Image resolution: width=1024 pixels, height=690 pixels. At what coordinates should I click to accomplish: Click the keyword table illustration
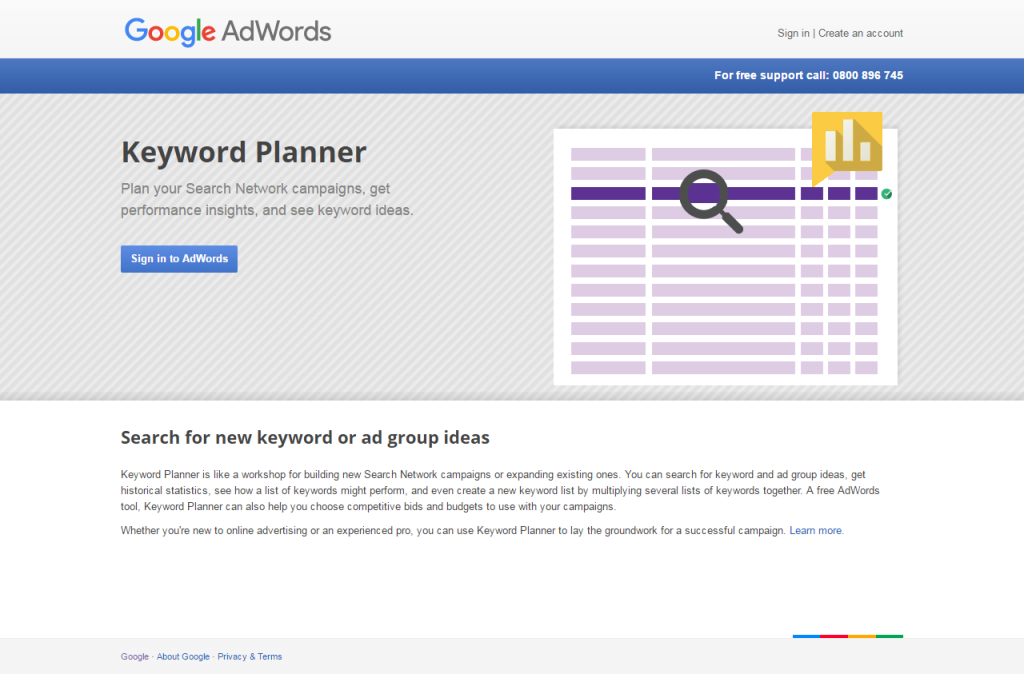click(x=725, y=257)
